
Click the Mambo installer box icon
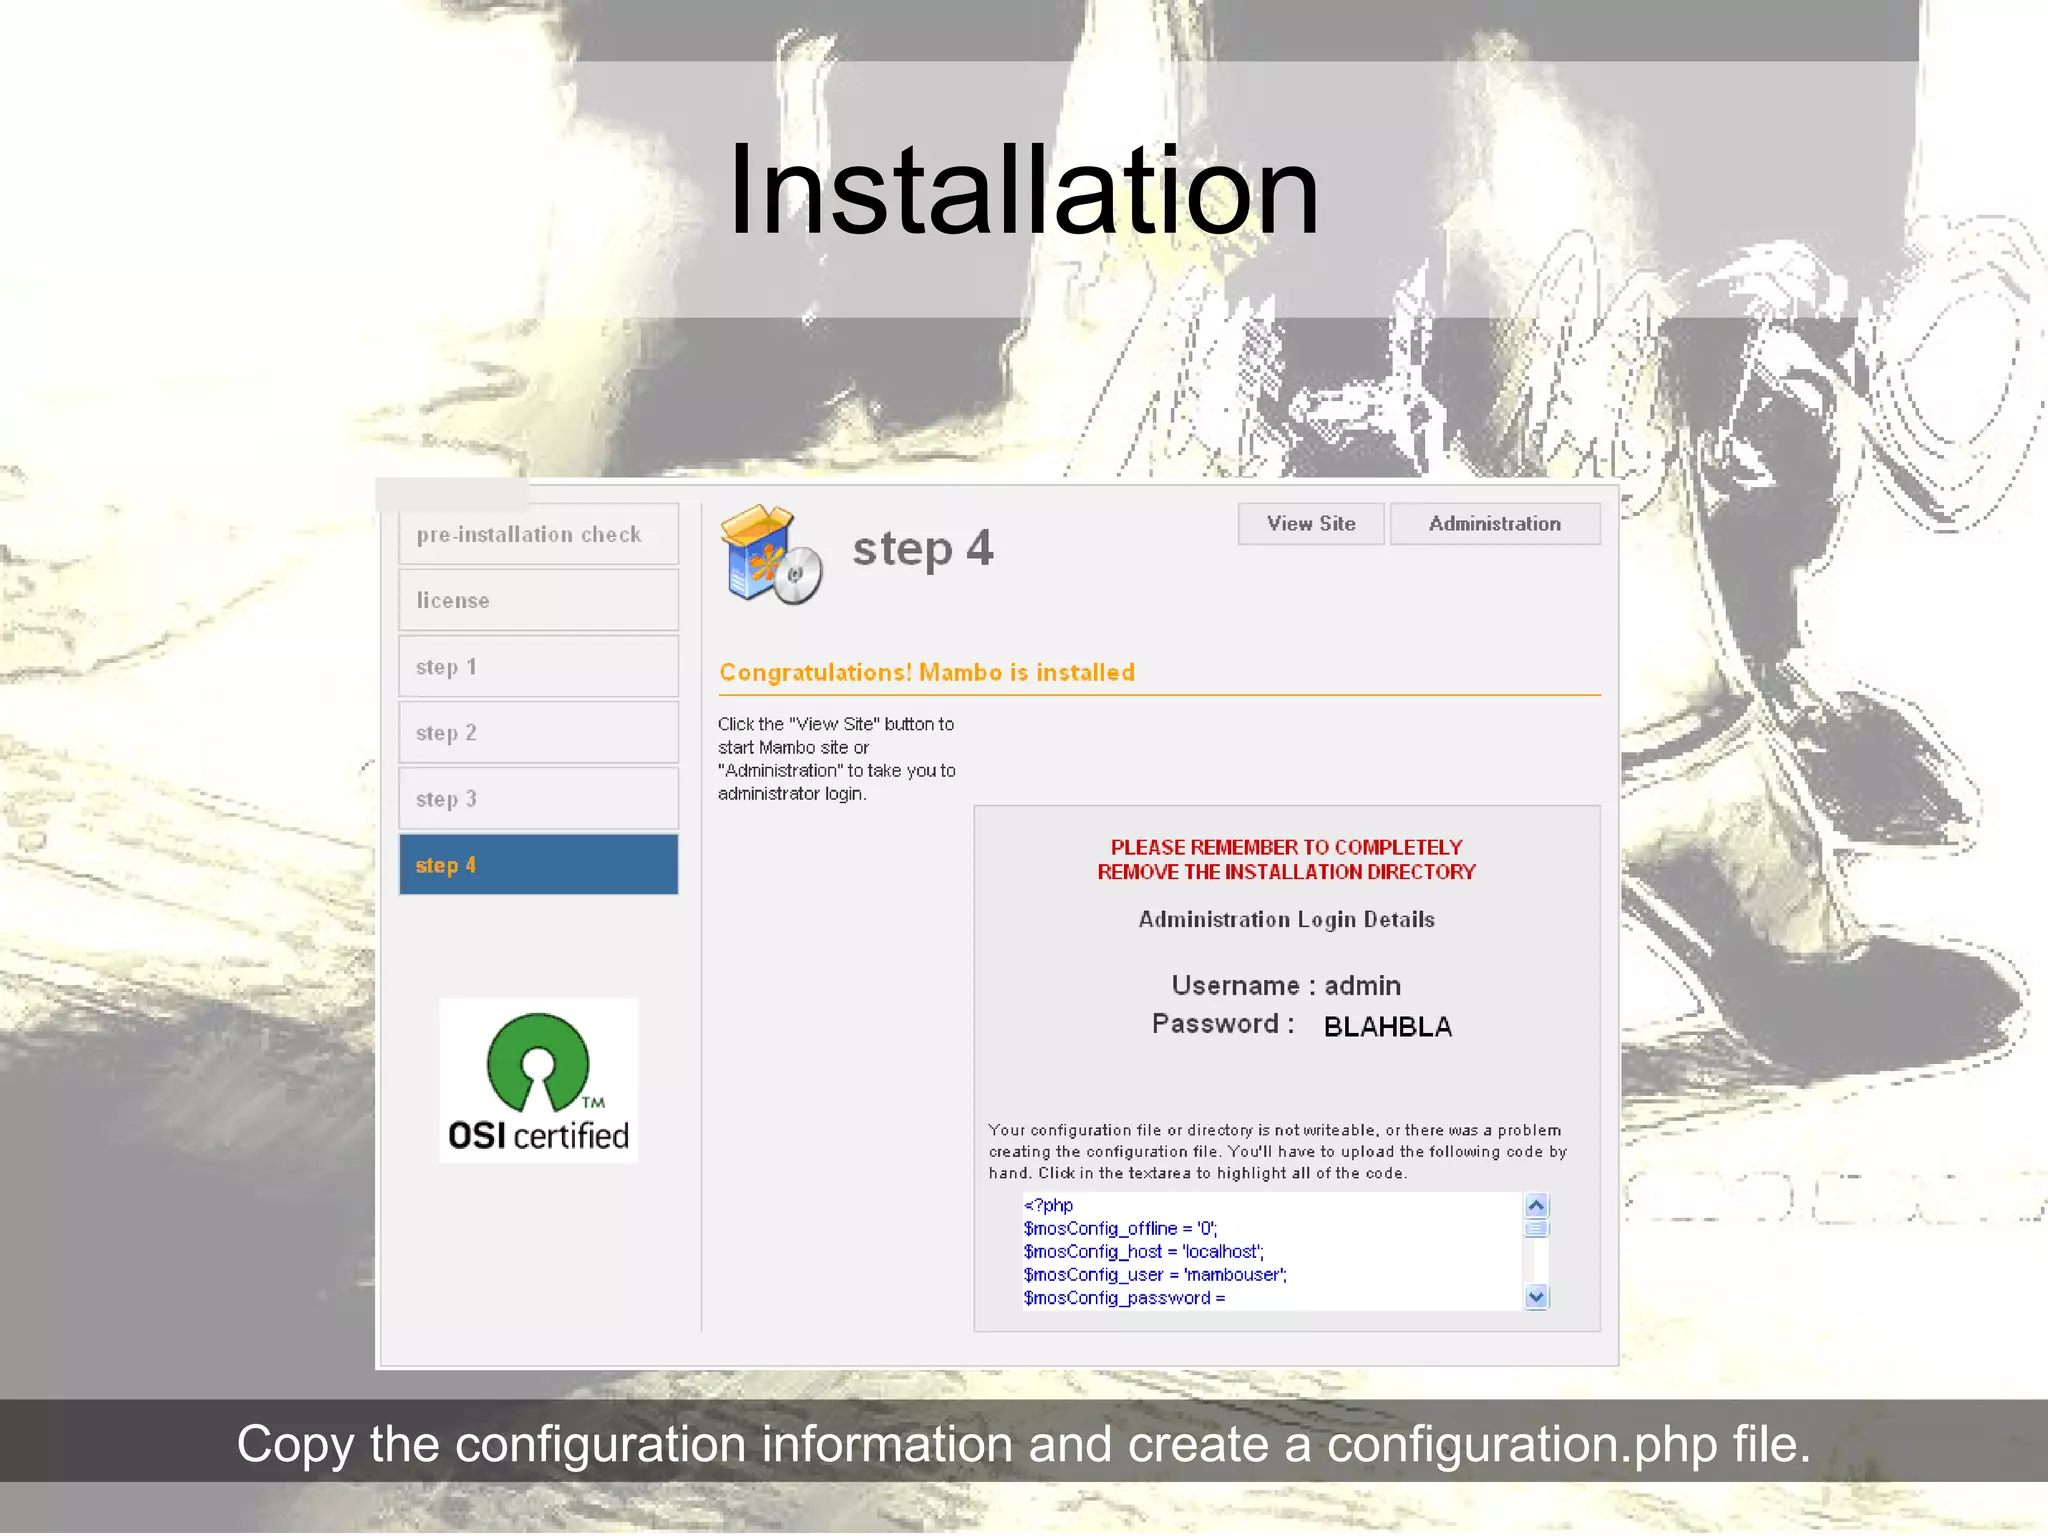point(771,555)
